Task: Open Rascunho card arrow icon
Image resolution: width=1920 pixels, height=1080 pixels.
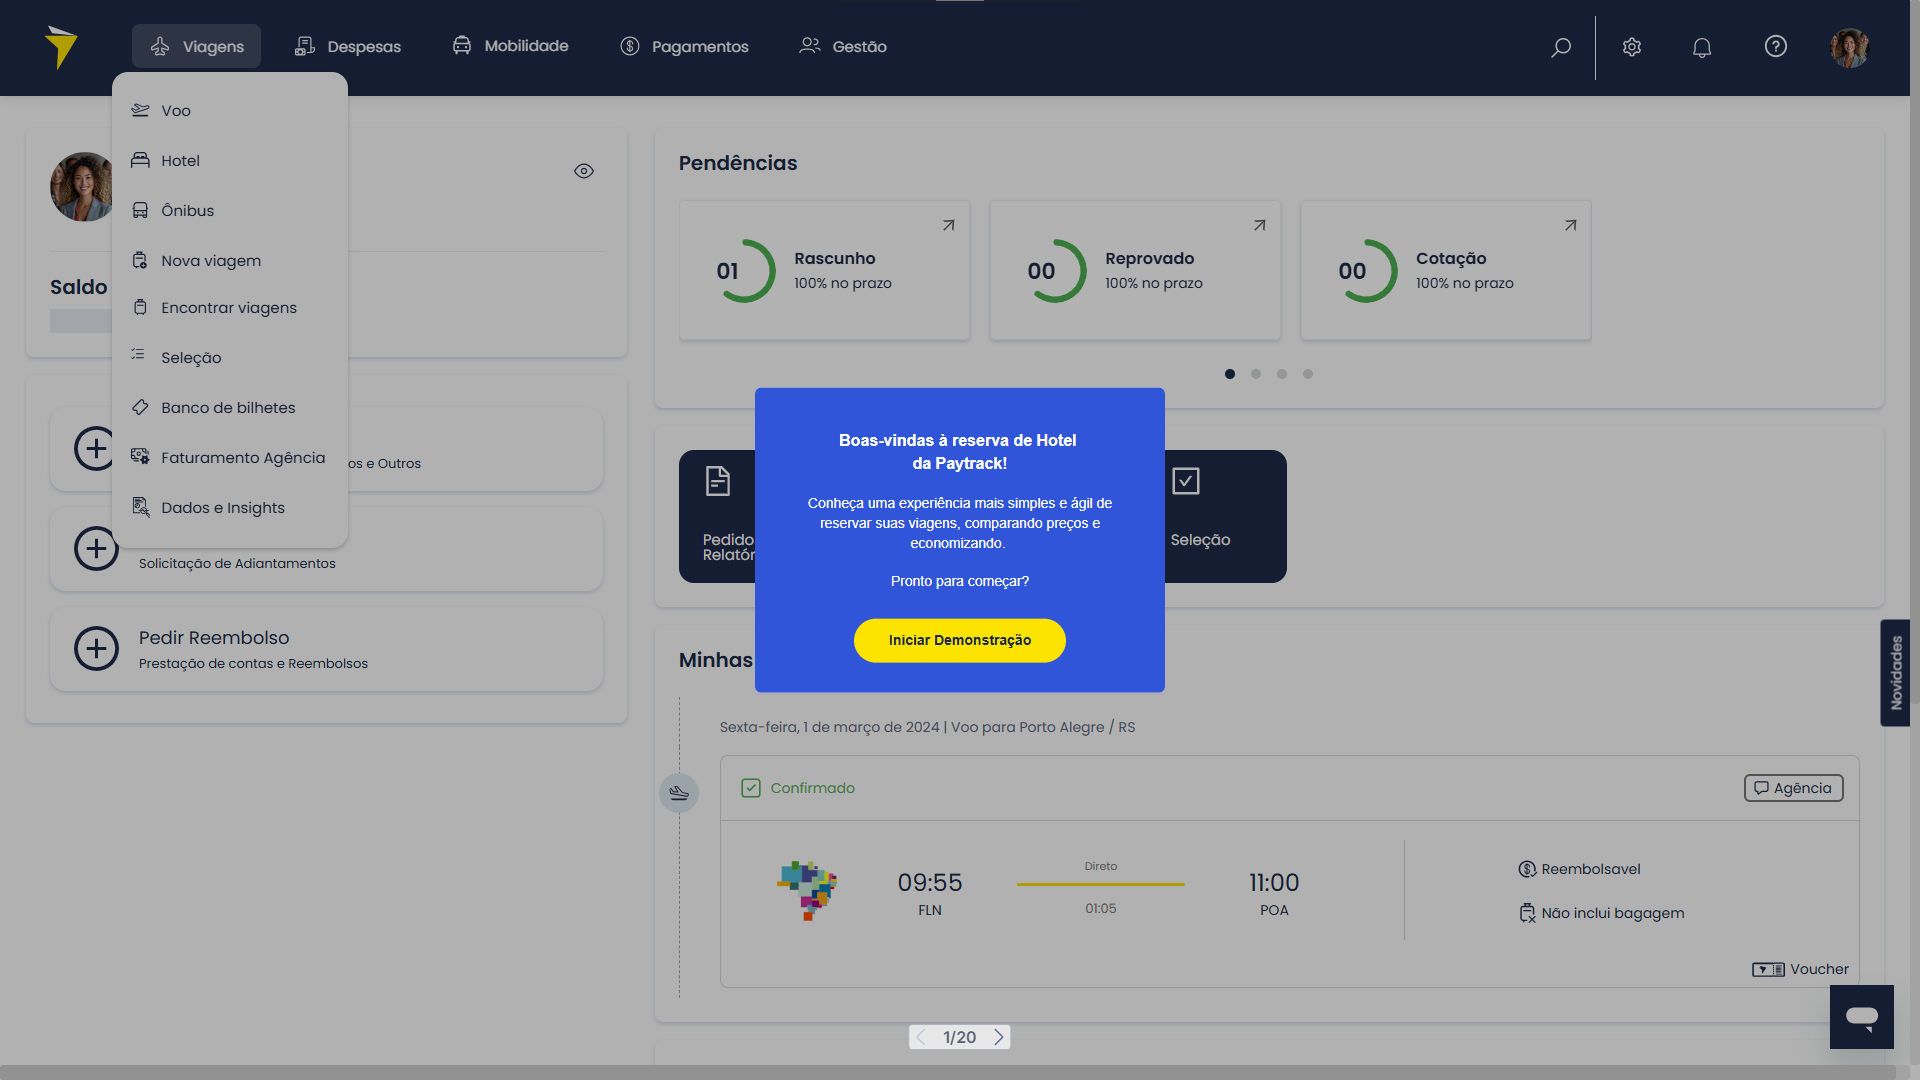Action: click(x=949, y=226)
